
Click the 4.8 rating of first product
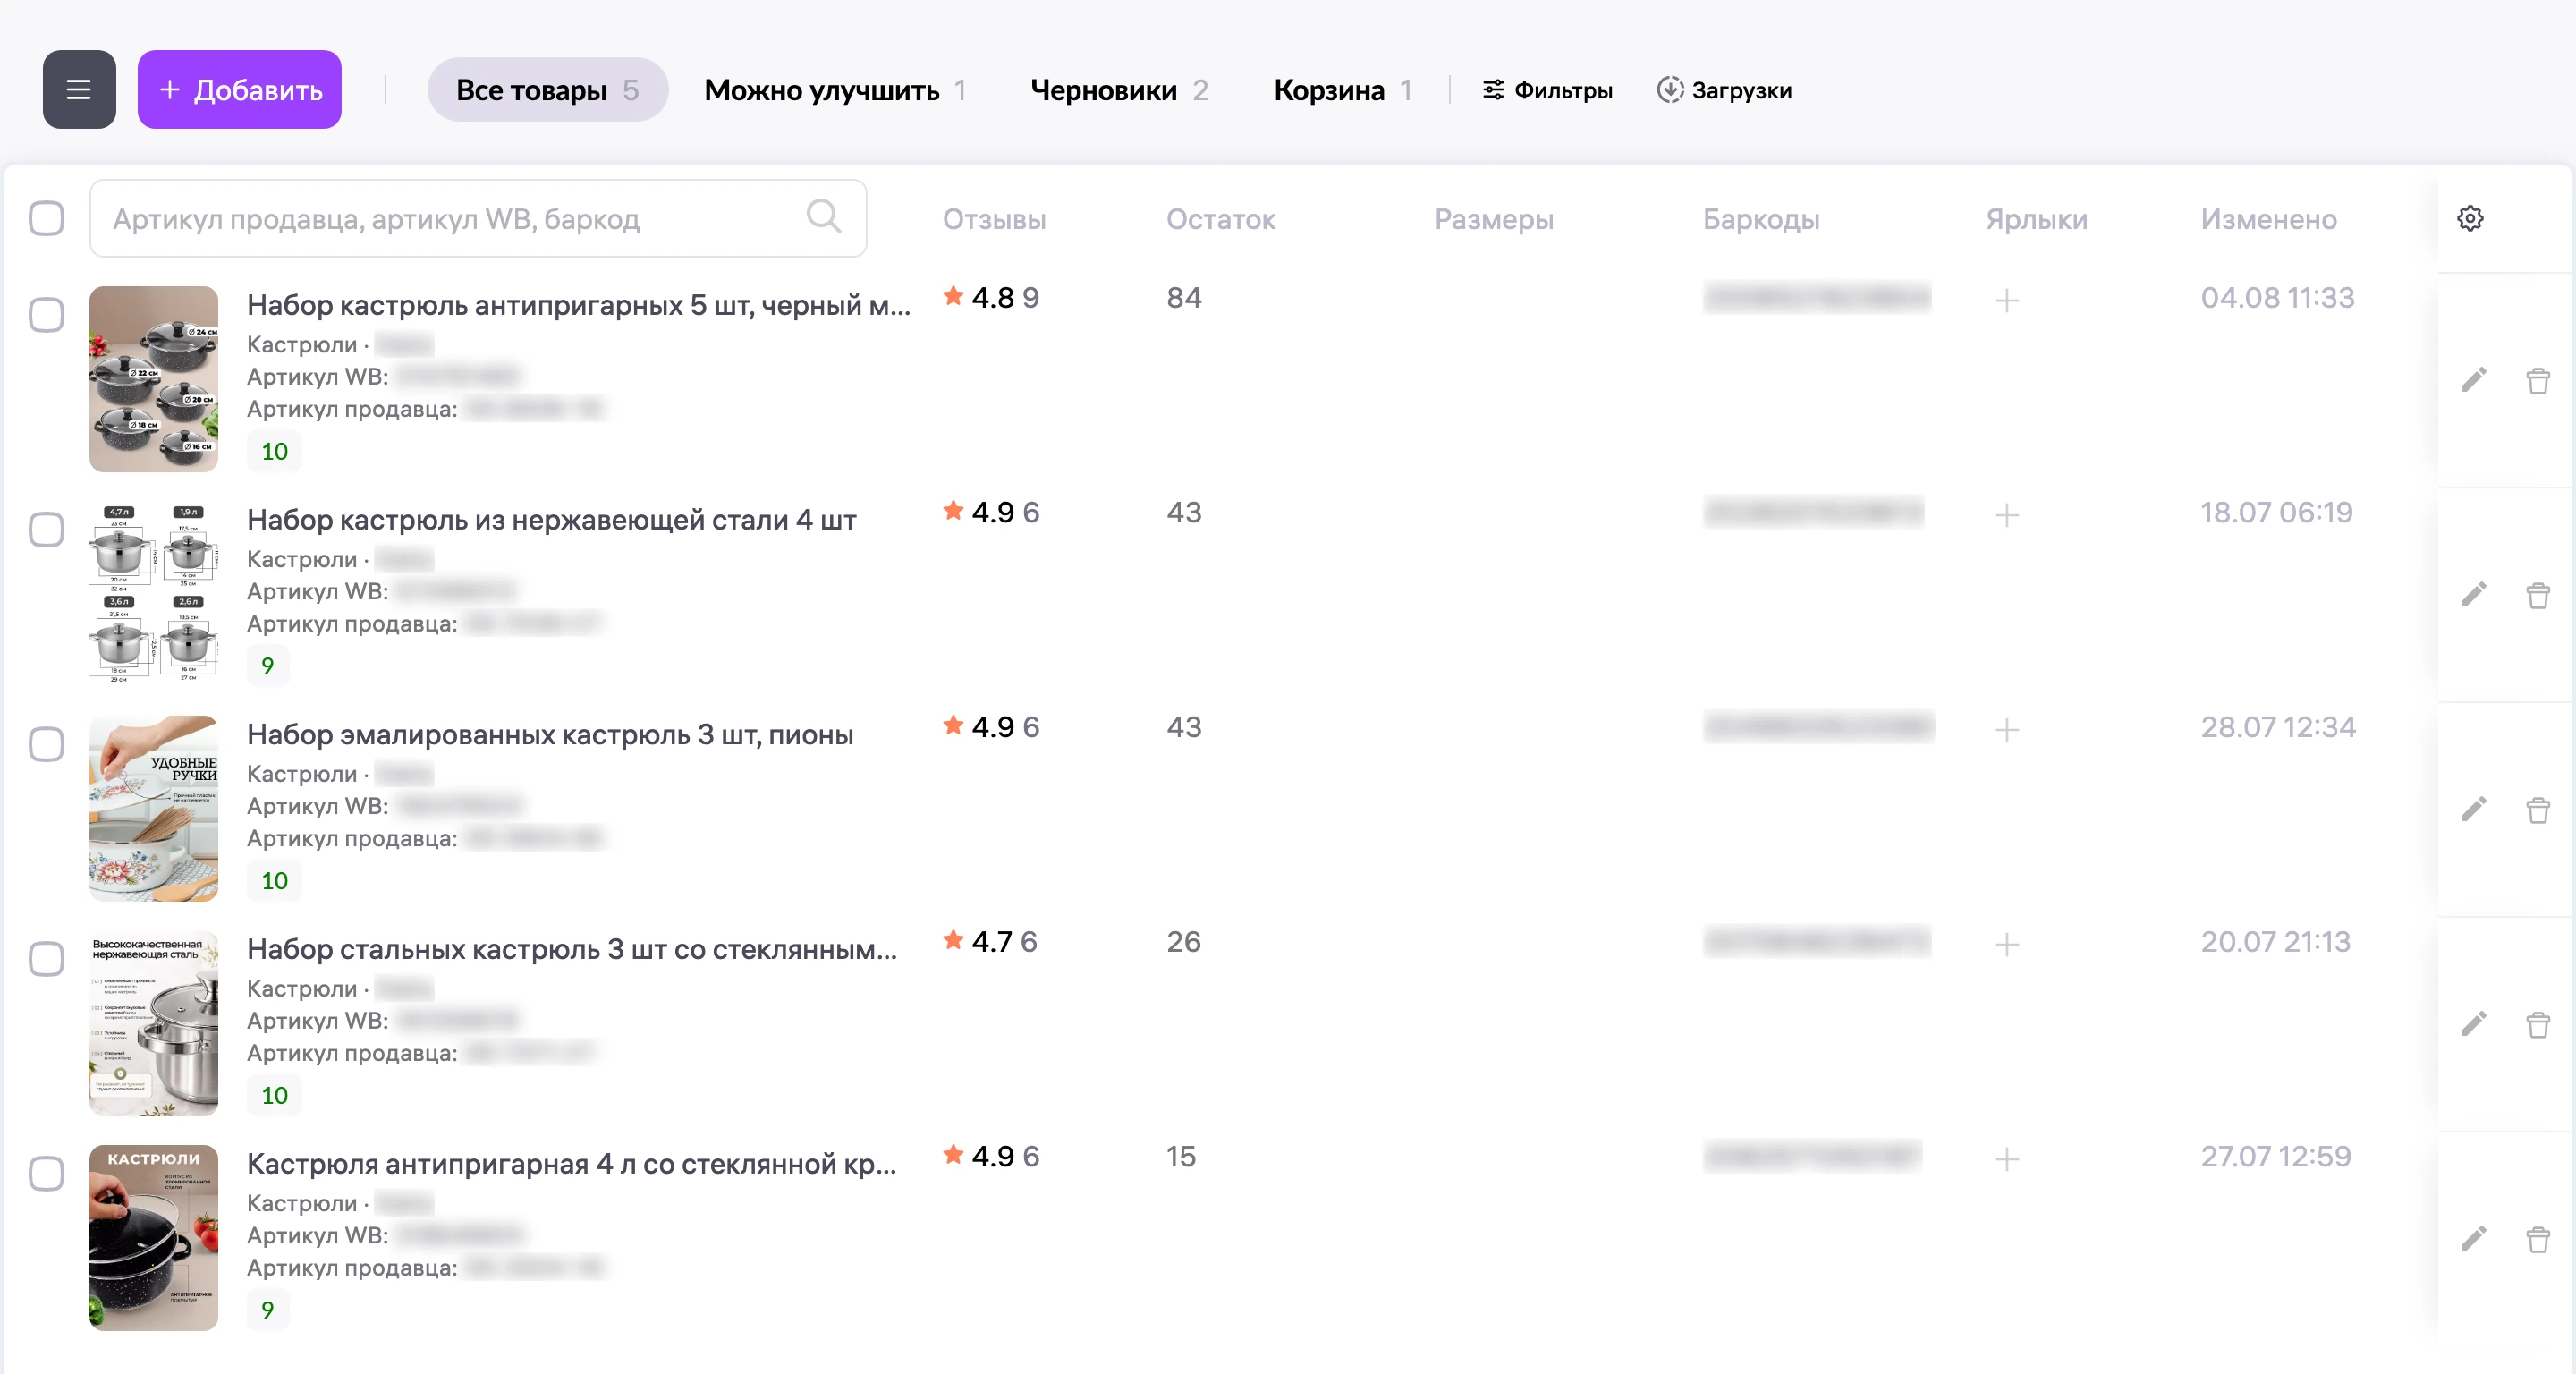coord(991,297)
